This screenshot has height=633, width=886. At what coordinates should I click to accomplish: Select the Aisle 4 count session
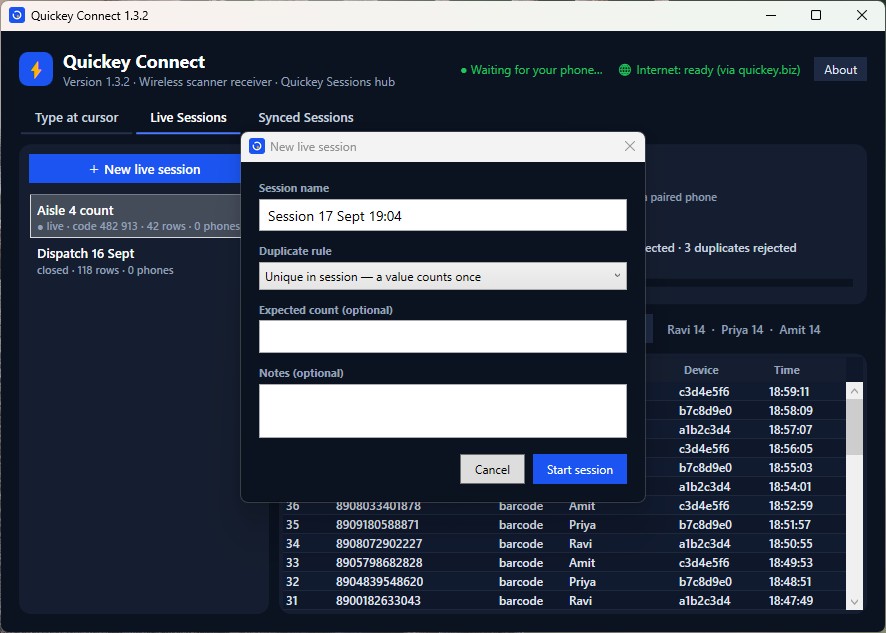[136, 216]
